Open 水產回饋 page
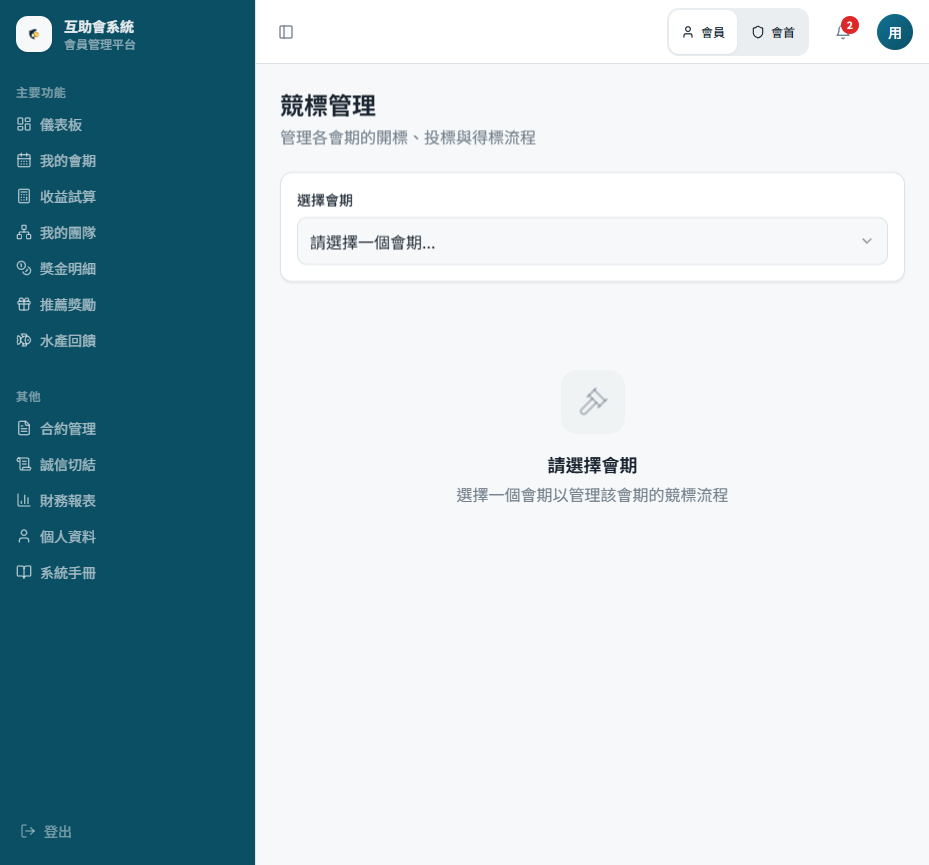 [x=127, y=340]
